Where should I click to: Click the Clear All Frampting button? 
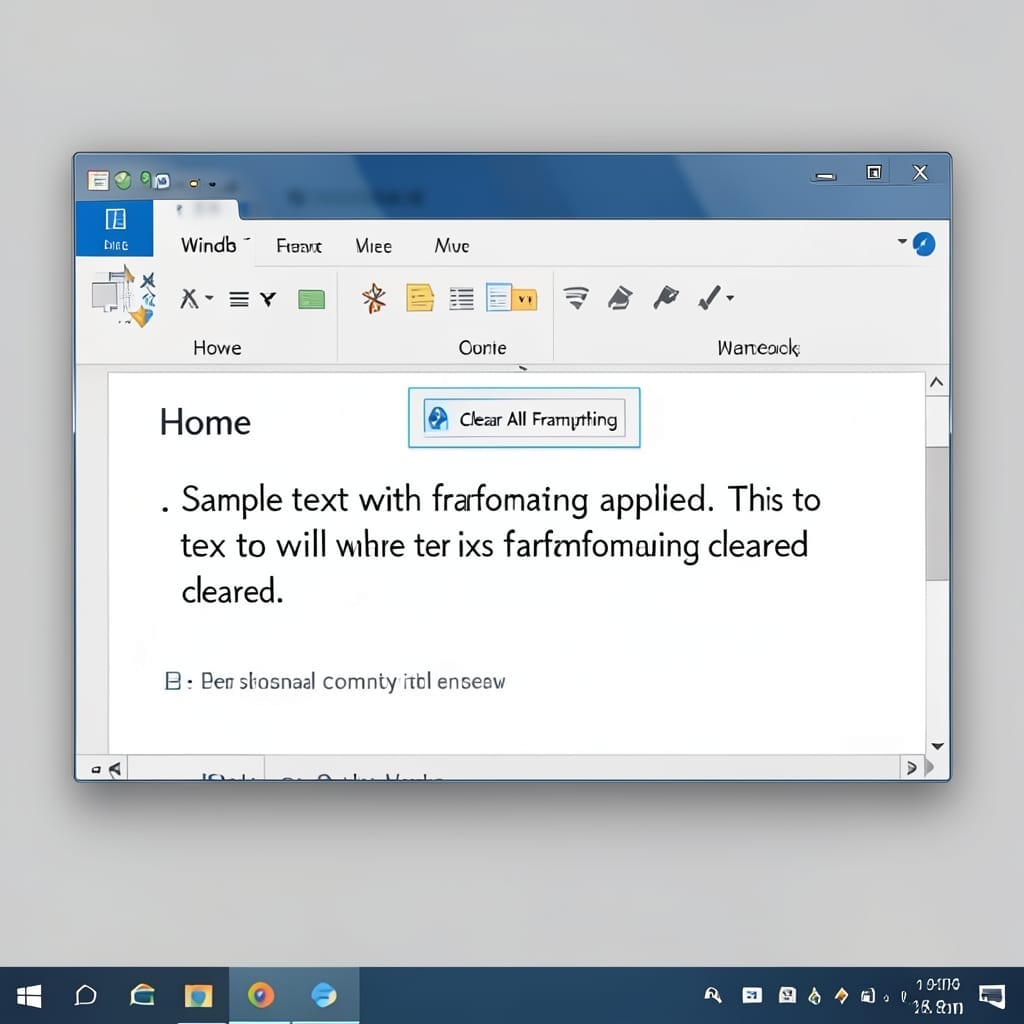click(524, 418)
